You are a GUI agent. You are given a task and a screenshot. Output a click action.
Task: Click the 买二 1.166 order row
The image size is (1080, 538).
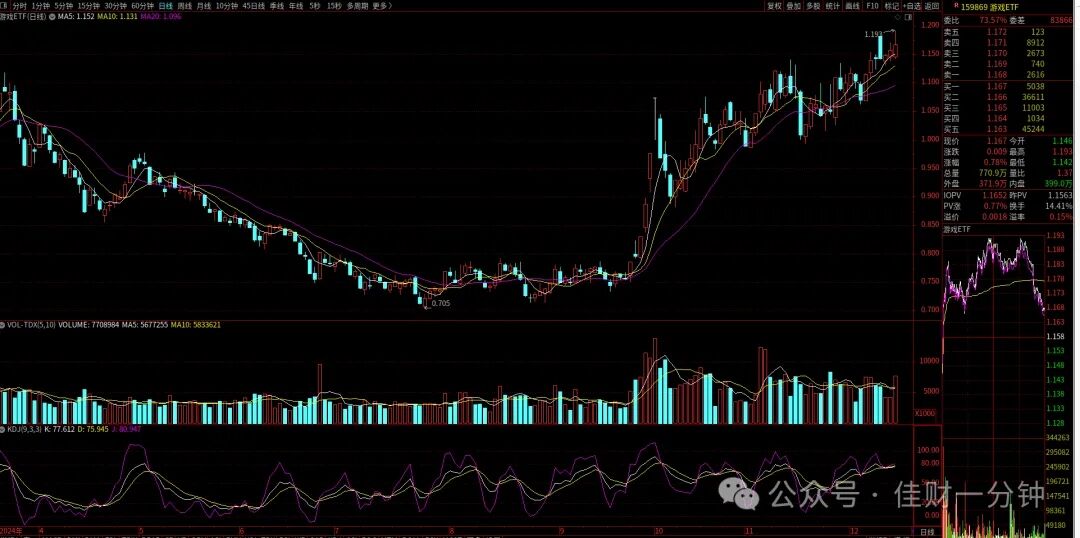tap(994, 97)
